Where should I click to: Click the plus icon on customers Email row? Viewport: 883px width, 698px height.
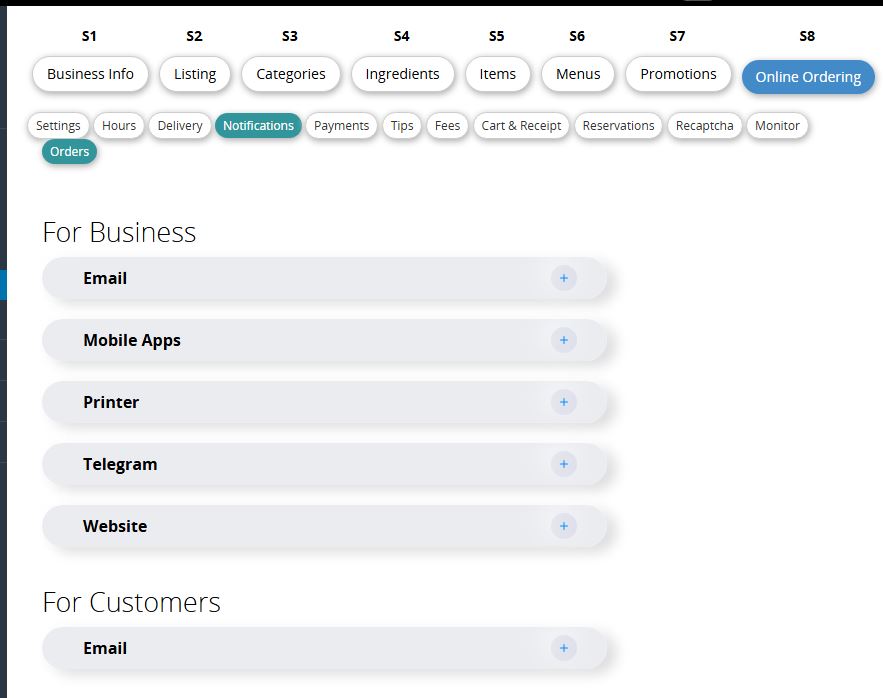tap(563, 648)
